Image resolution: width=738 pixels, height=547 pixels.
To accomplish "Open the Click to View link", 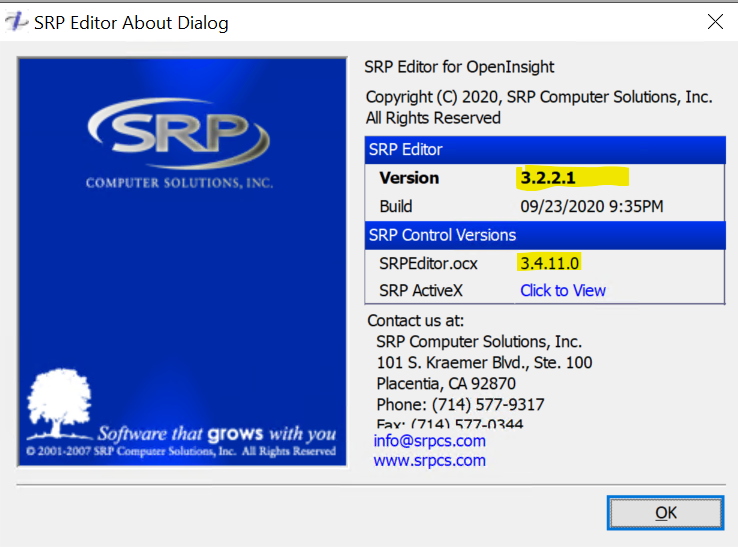I will point(563,290).
